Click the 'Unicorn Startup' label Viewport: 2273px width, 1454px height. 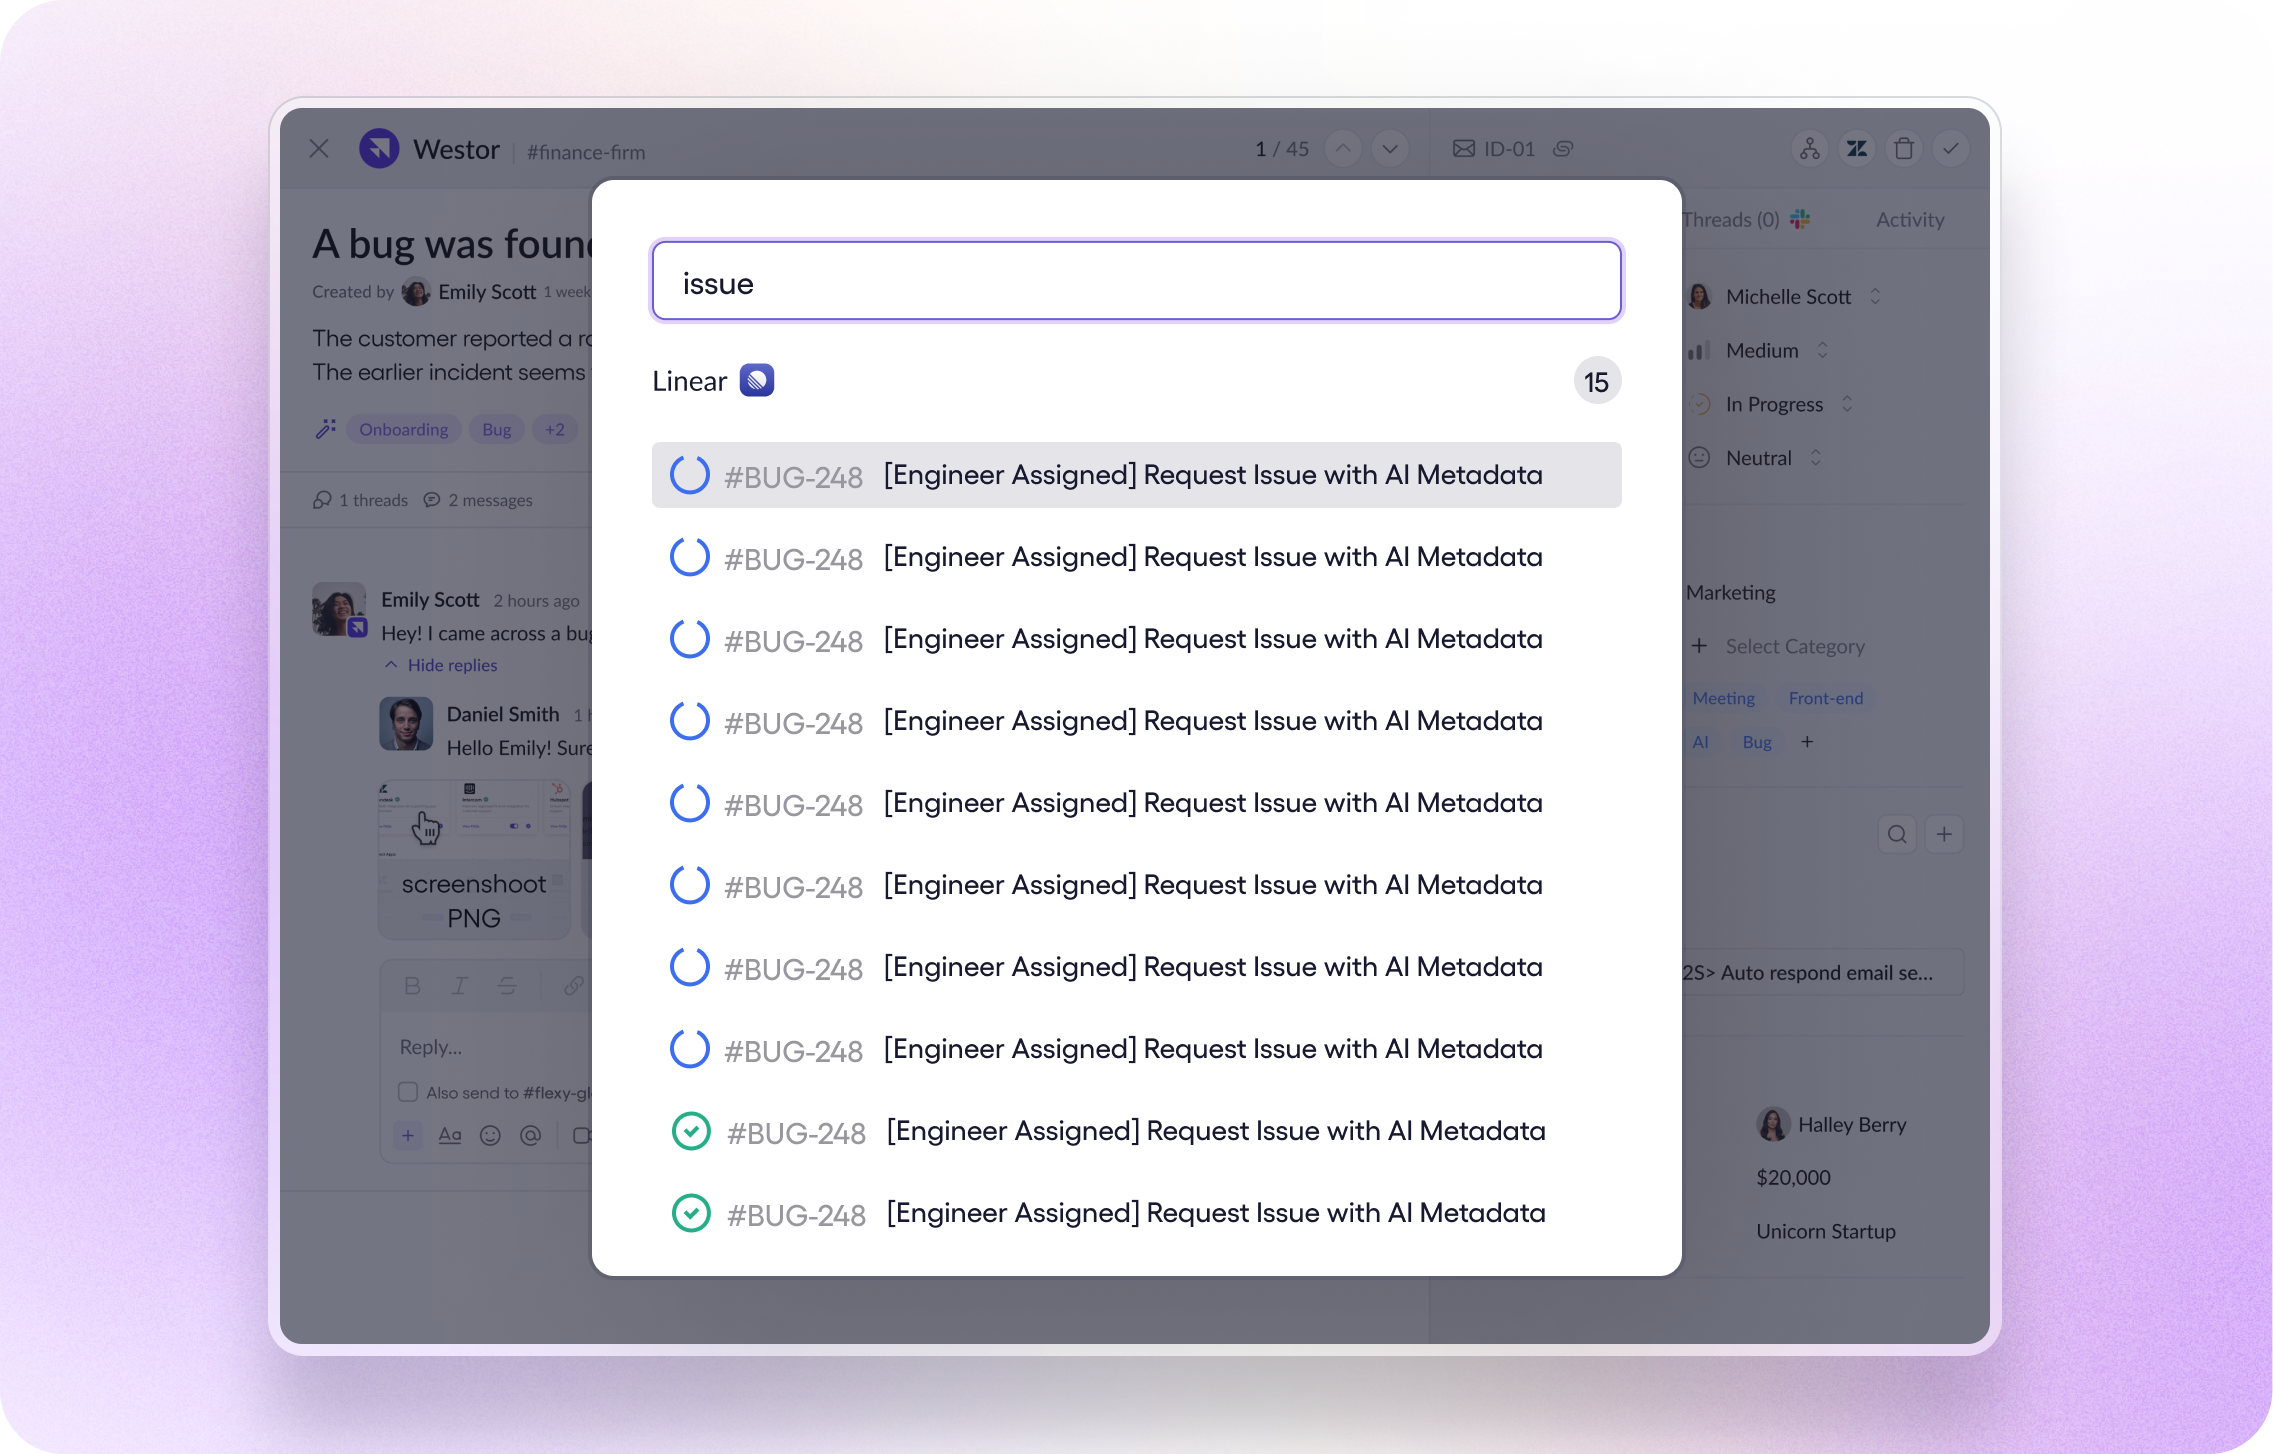pyautogui.click(x=1826, y=1231)
